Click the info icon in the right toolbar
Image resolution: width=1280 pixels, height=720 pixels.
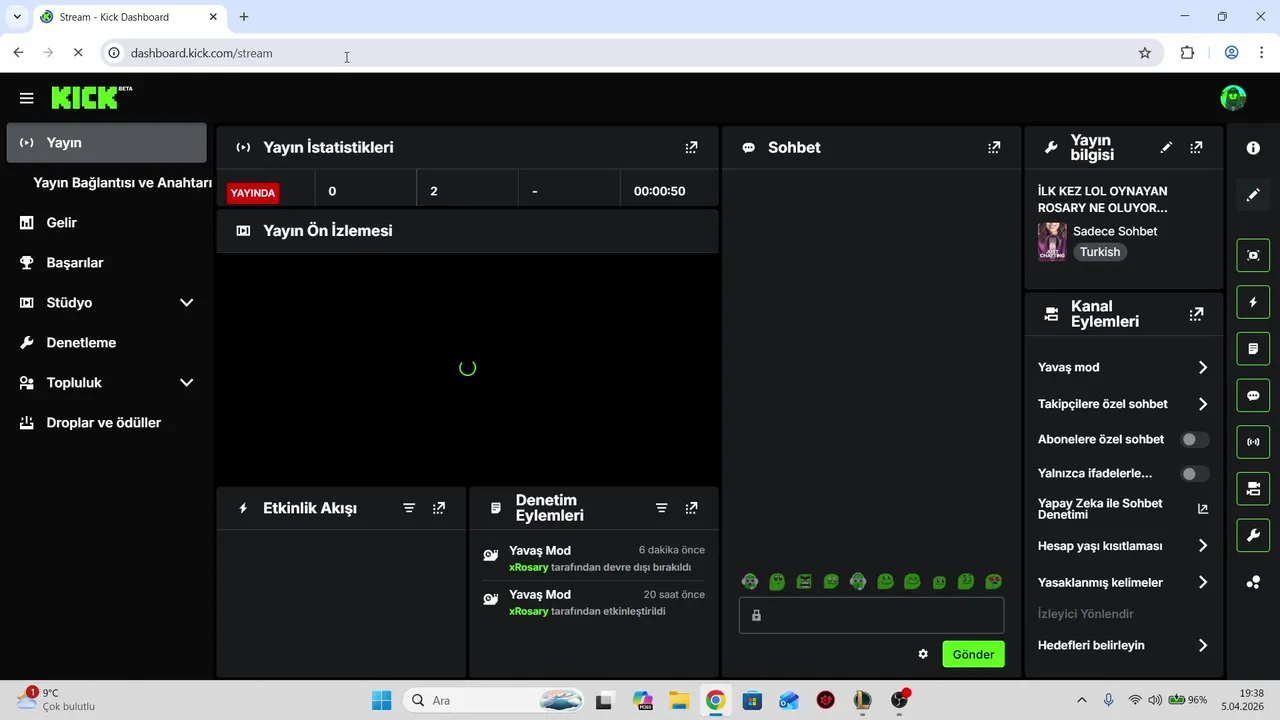[x=1253, y=148]
